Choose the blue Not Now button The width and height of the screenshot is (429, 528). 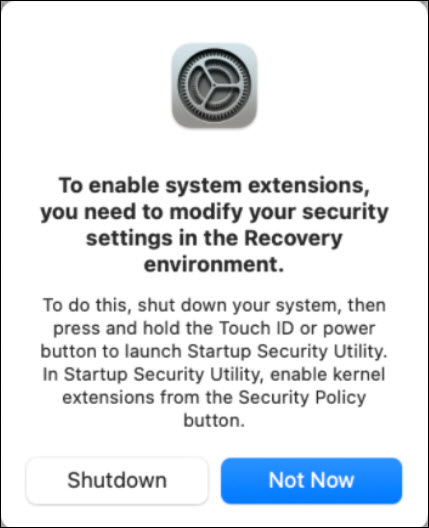pos(311,480)
